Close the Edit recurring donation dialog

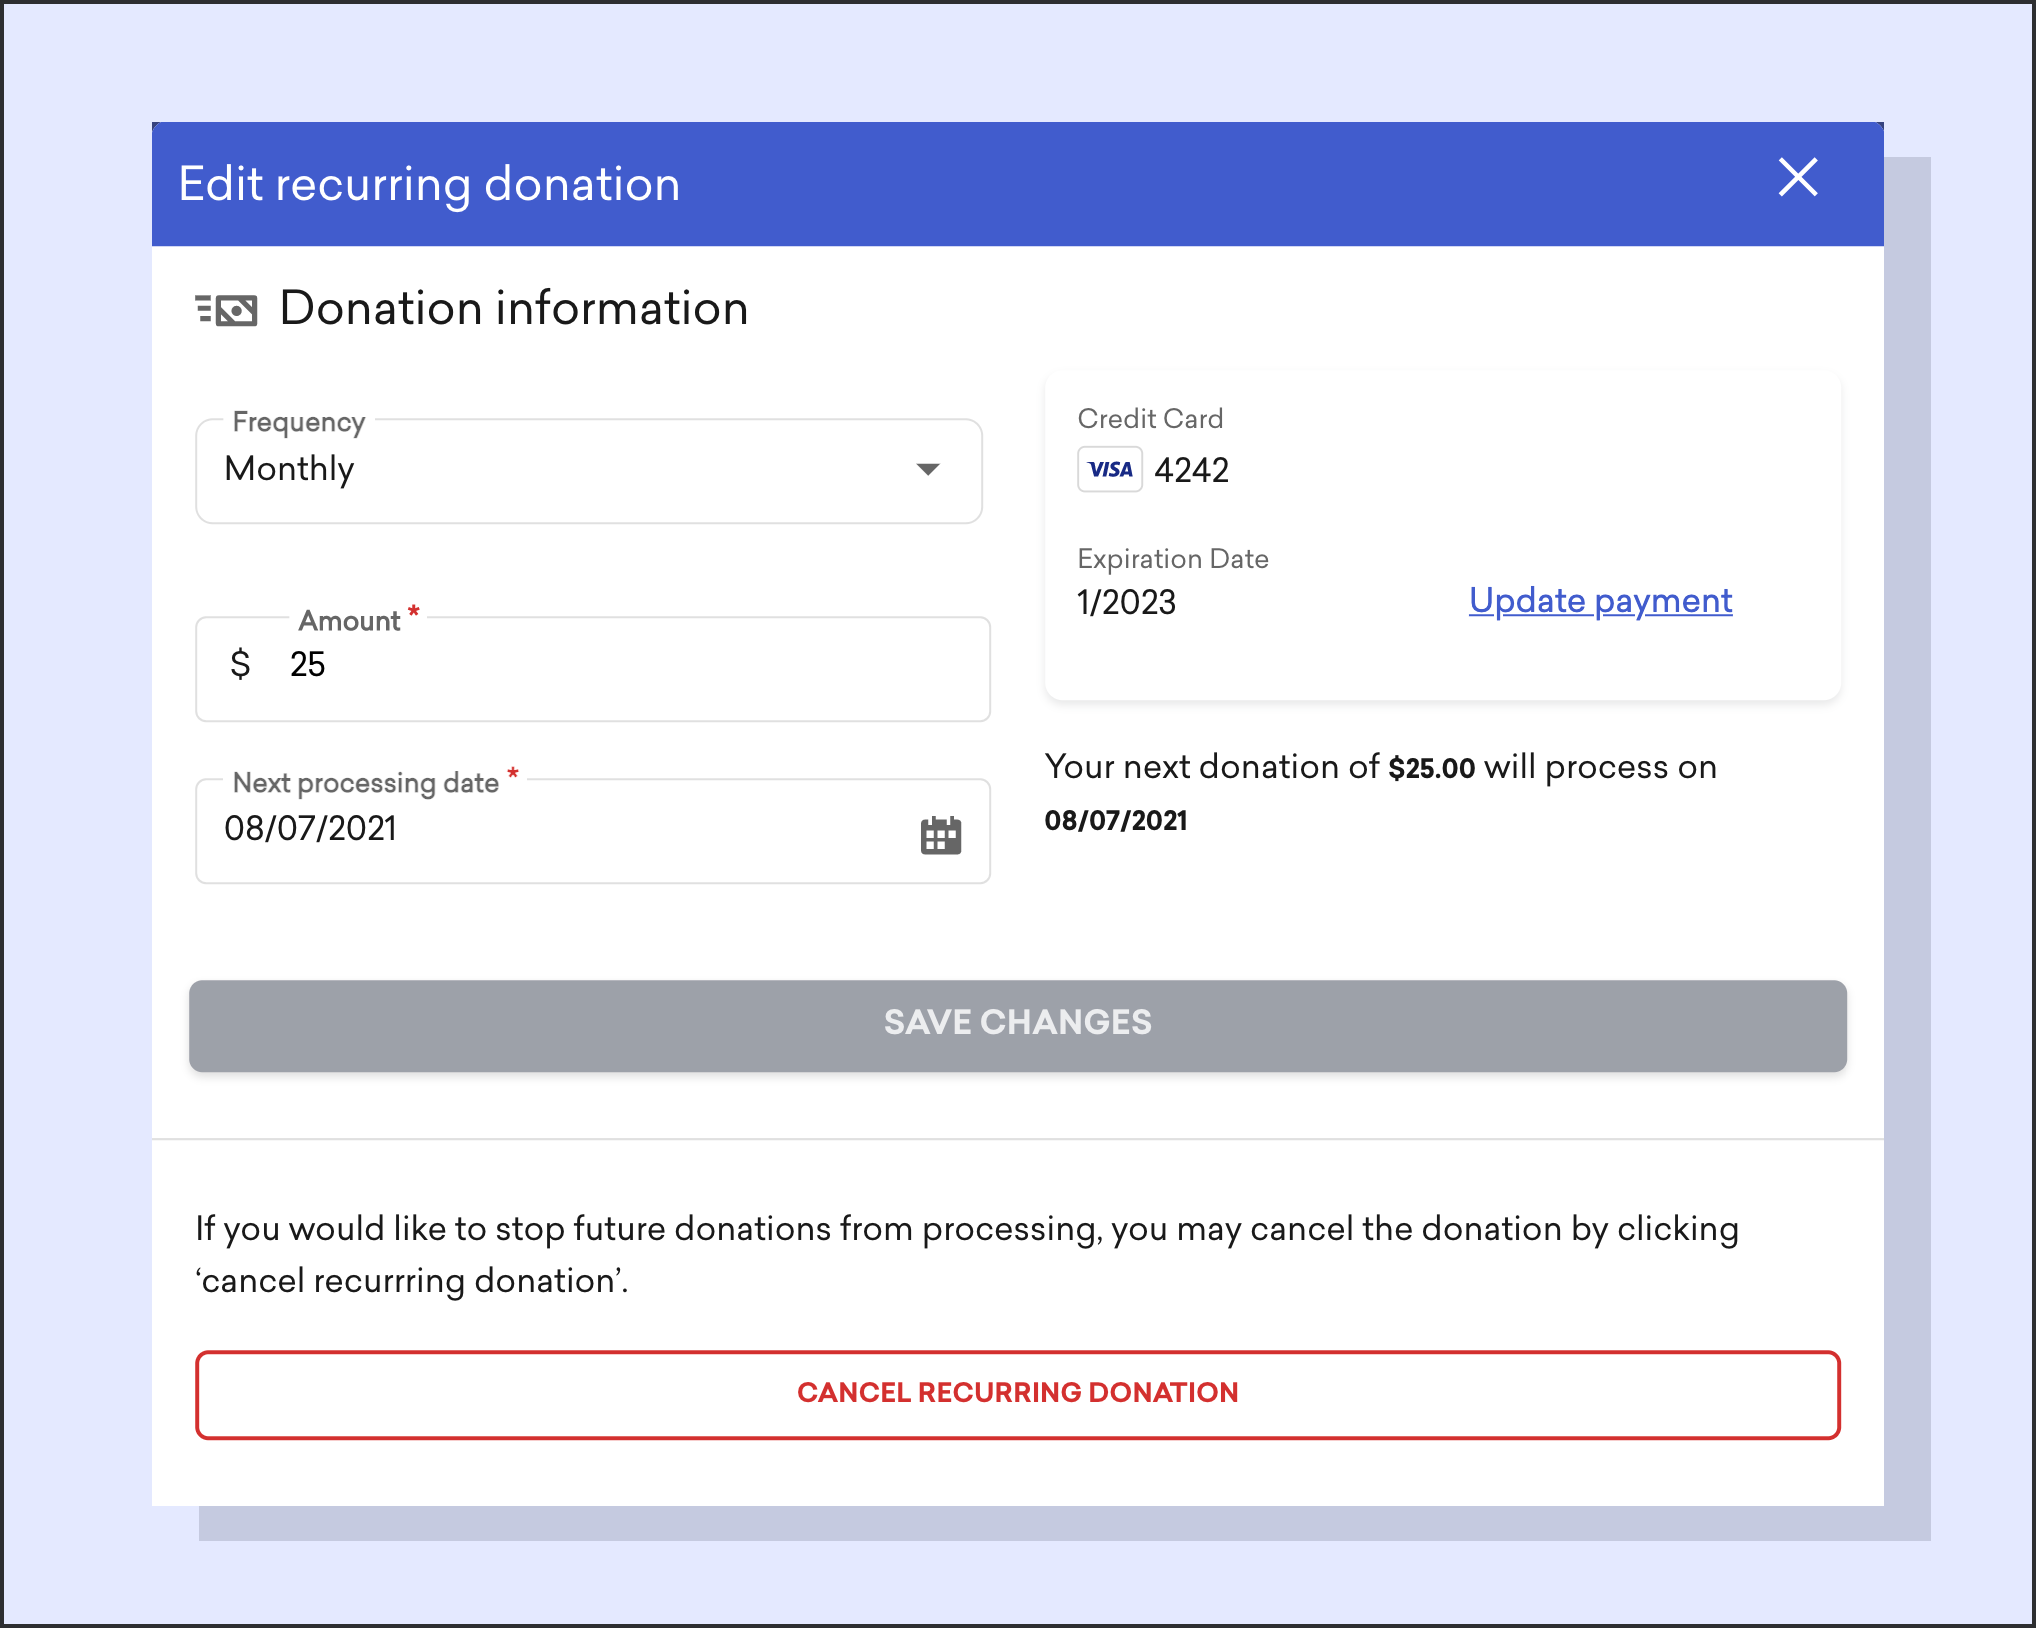[1797, 178]
